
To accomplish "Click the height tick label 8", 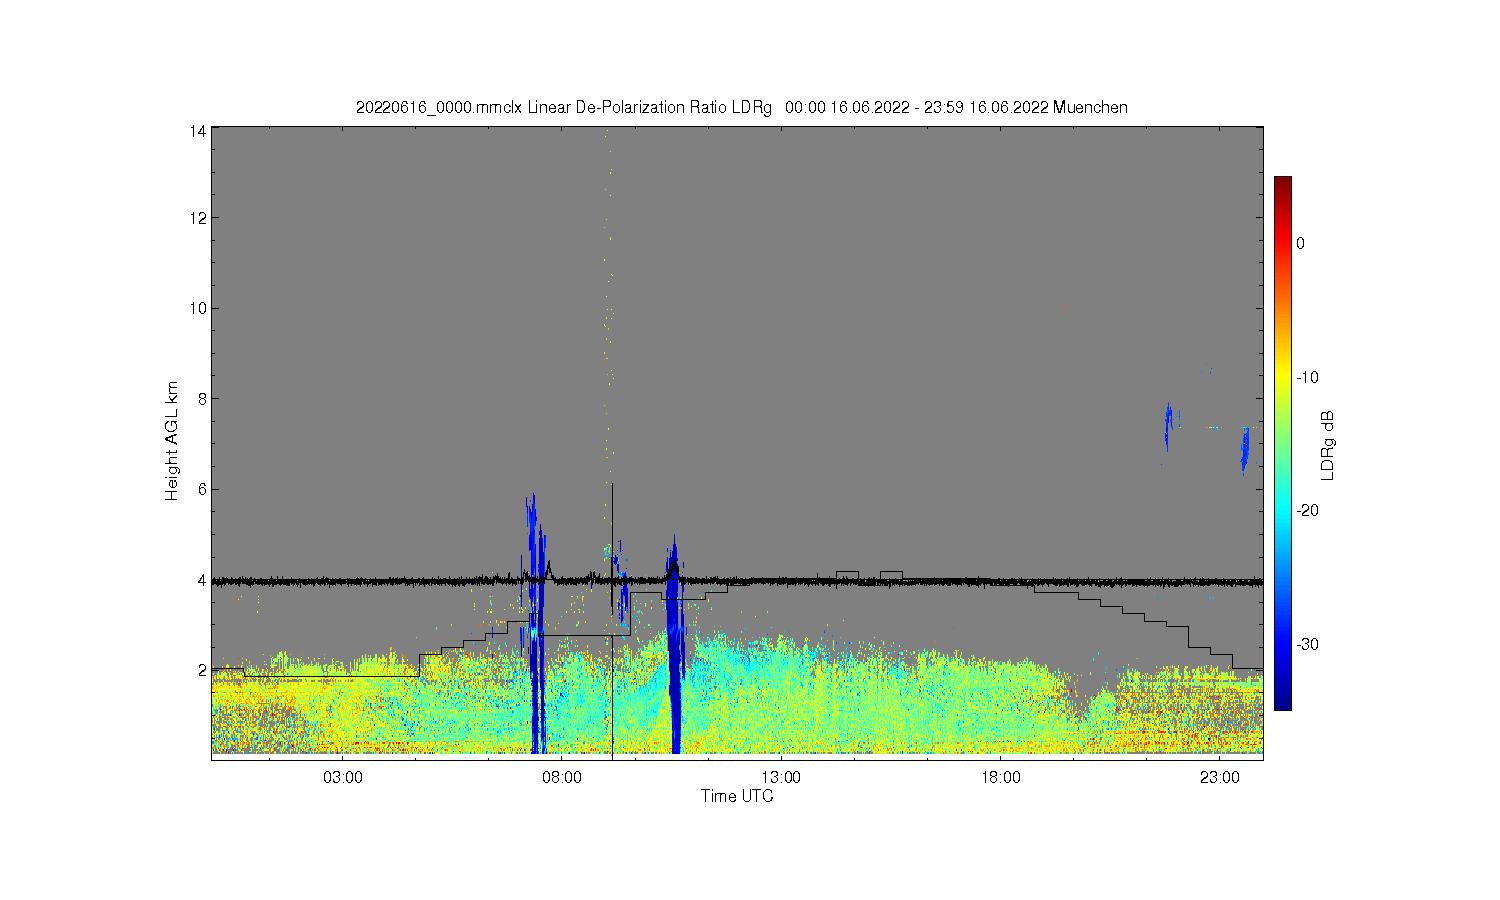I will 202,399.
